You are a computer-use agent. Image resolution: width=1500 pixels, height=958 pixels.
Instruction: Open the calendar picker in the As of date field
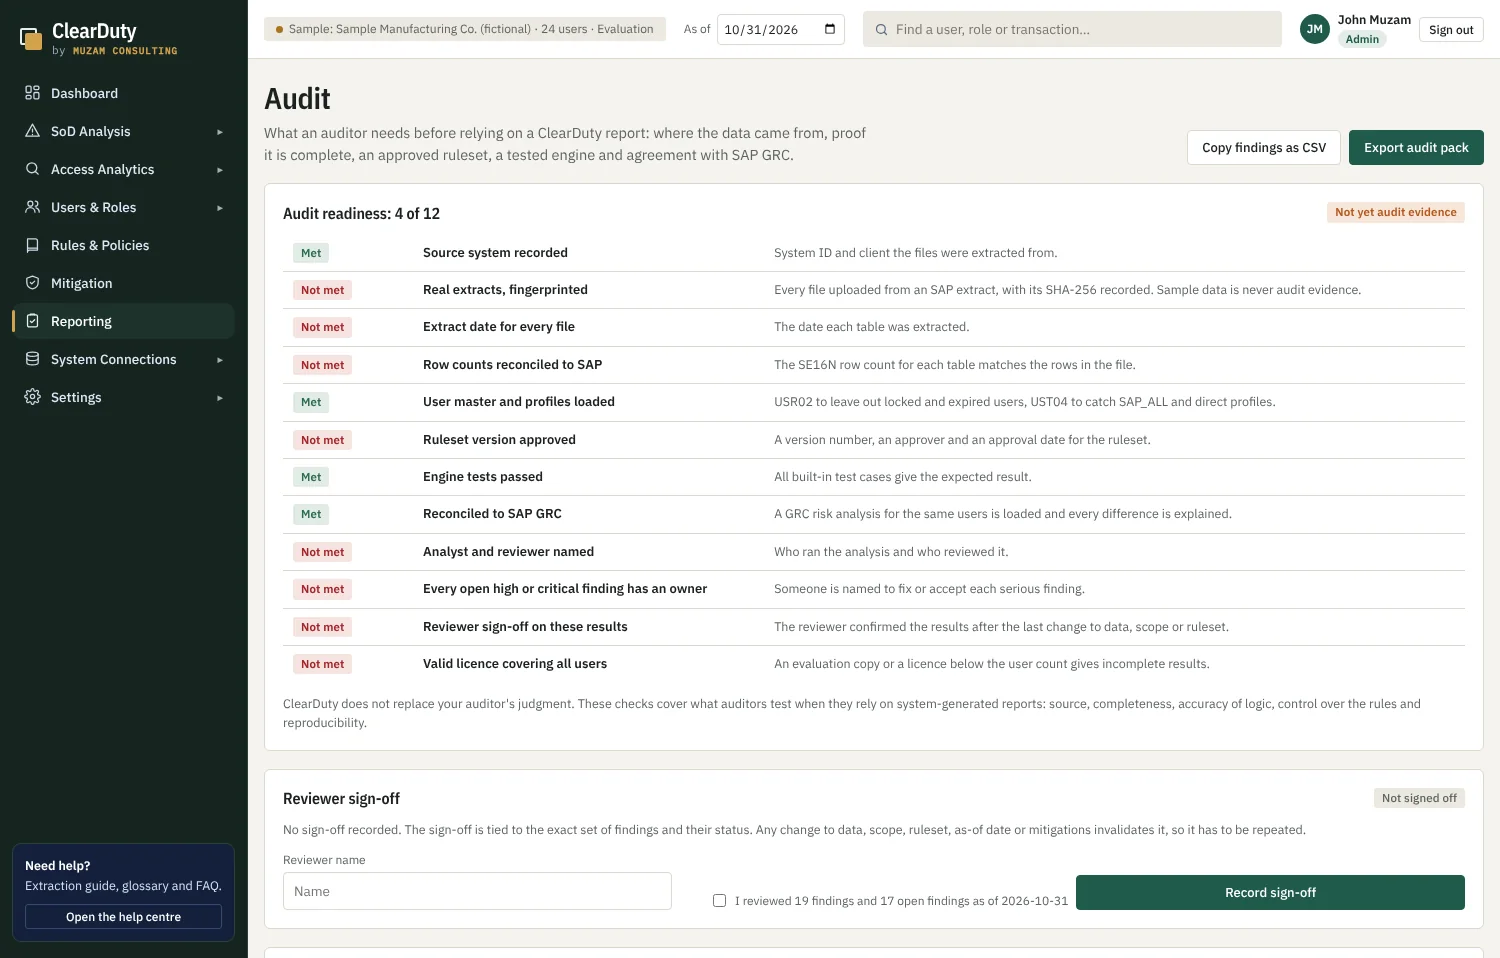(x=830, y=29)
